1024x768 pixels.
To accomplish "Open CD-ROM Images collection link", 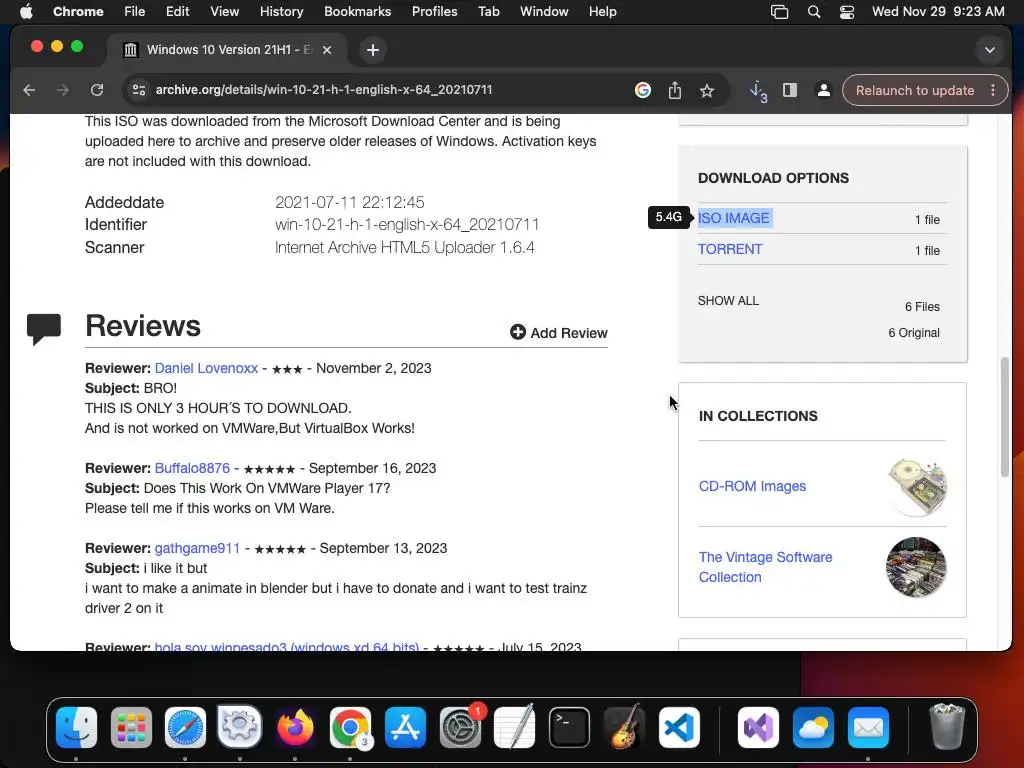I will click(752, 486).
